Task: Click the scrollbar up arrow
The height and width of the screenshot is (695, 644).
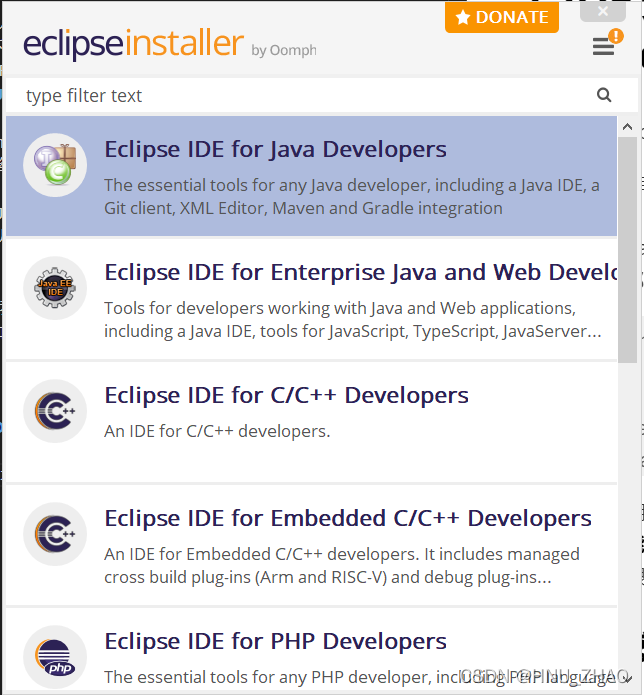Action: point(627,127)
